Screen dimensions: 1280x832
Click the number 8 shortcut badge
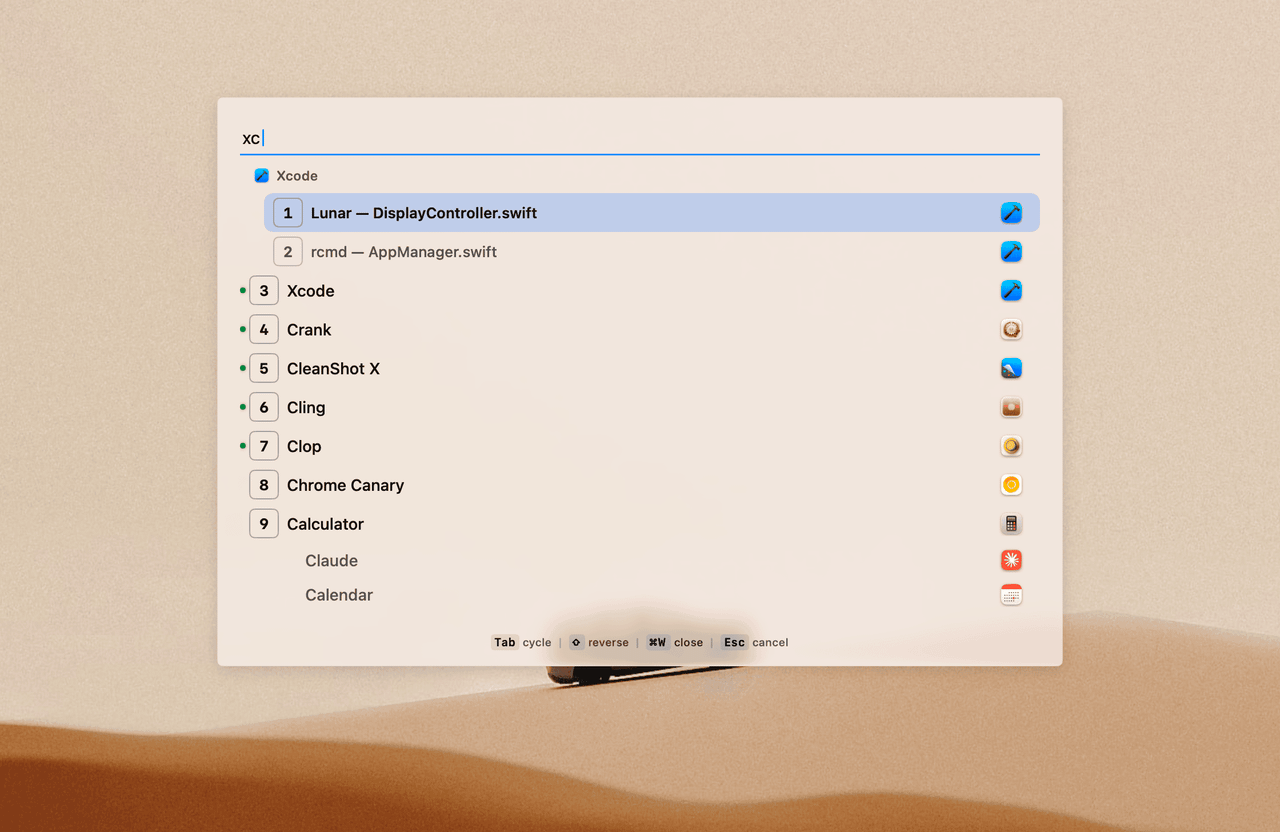264,485
